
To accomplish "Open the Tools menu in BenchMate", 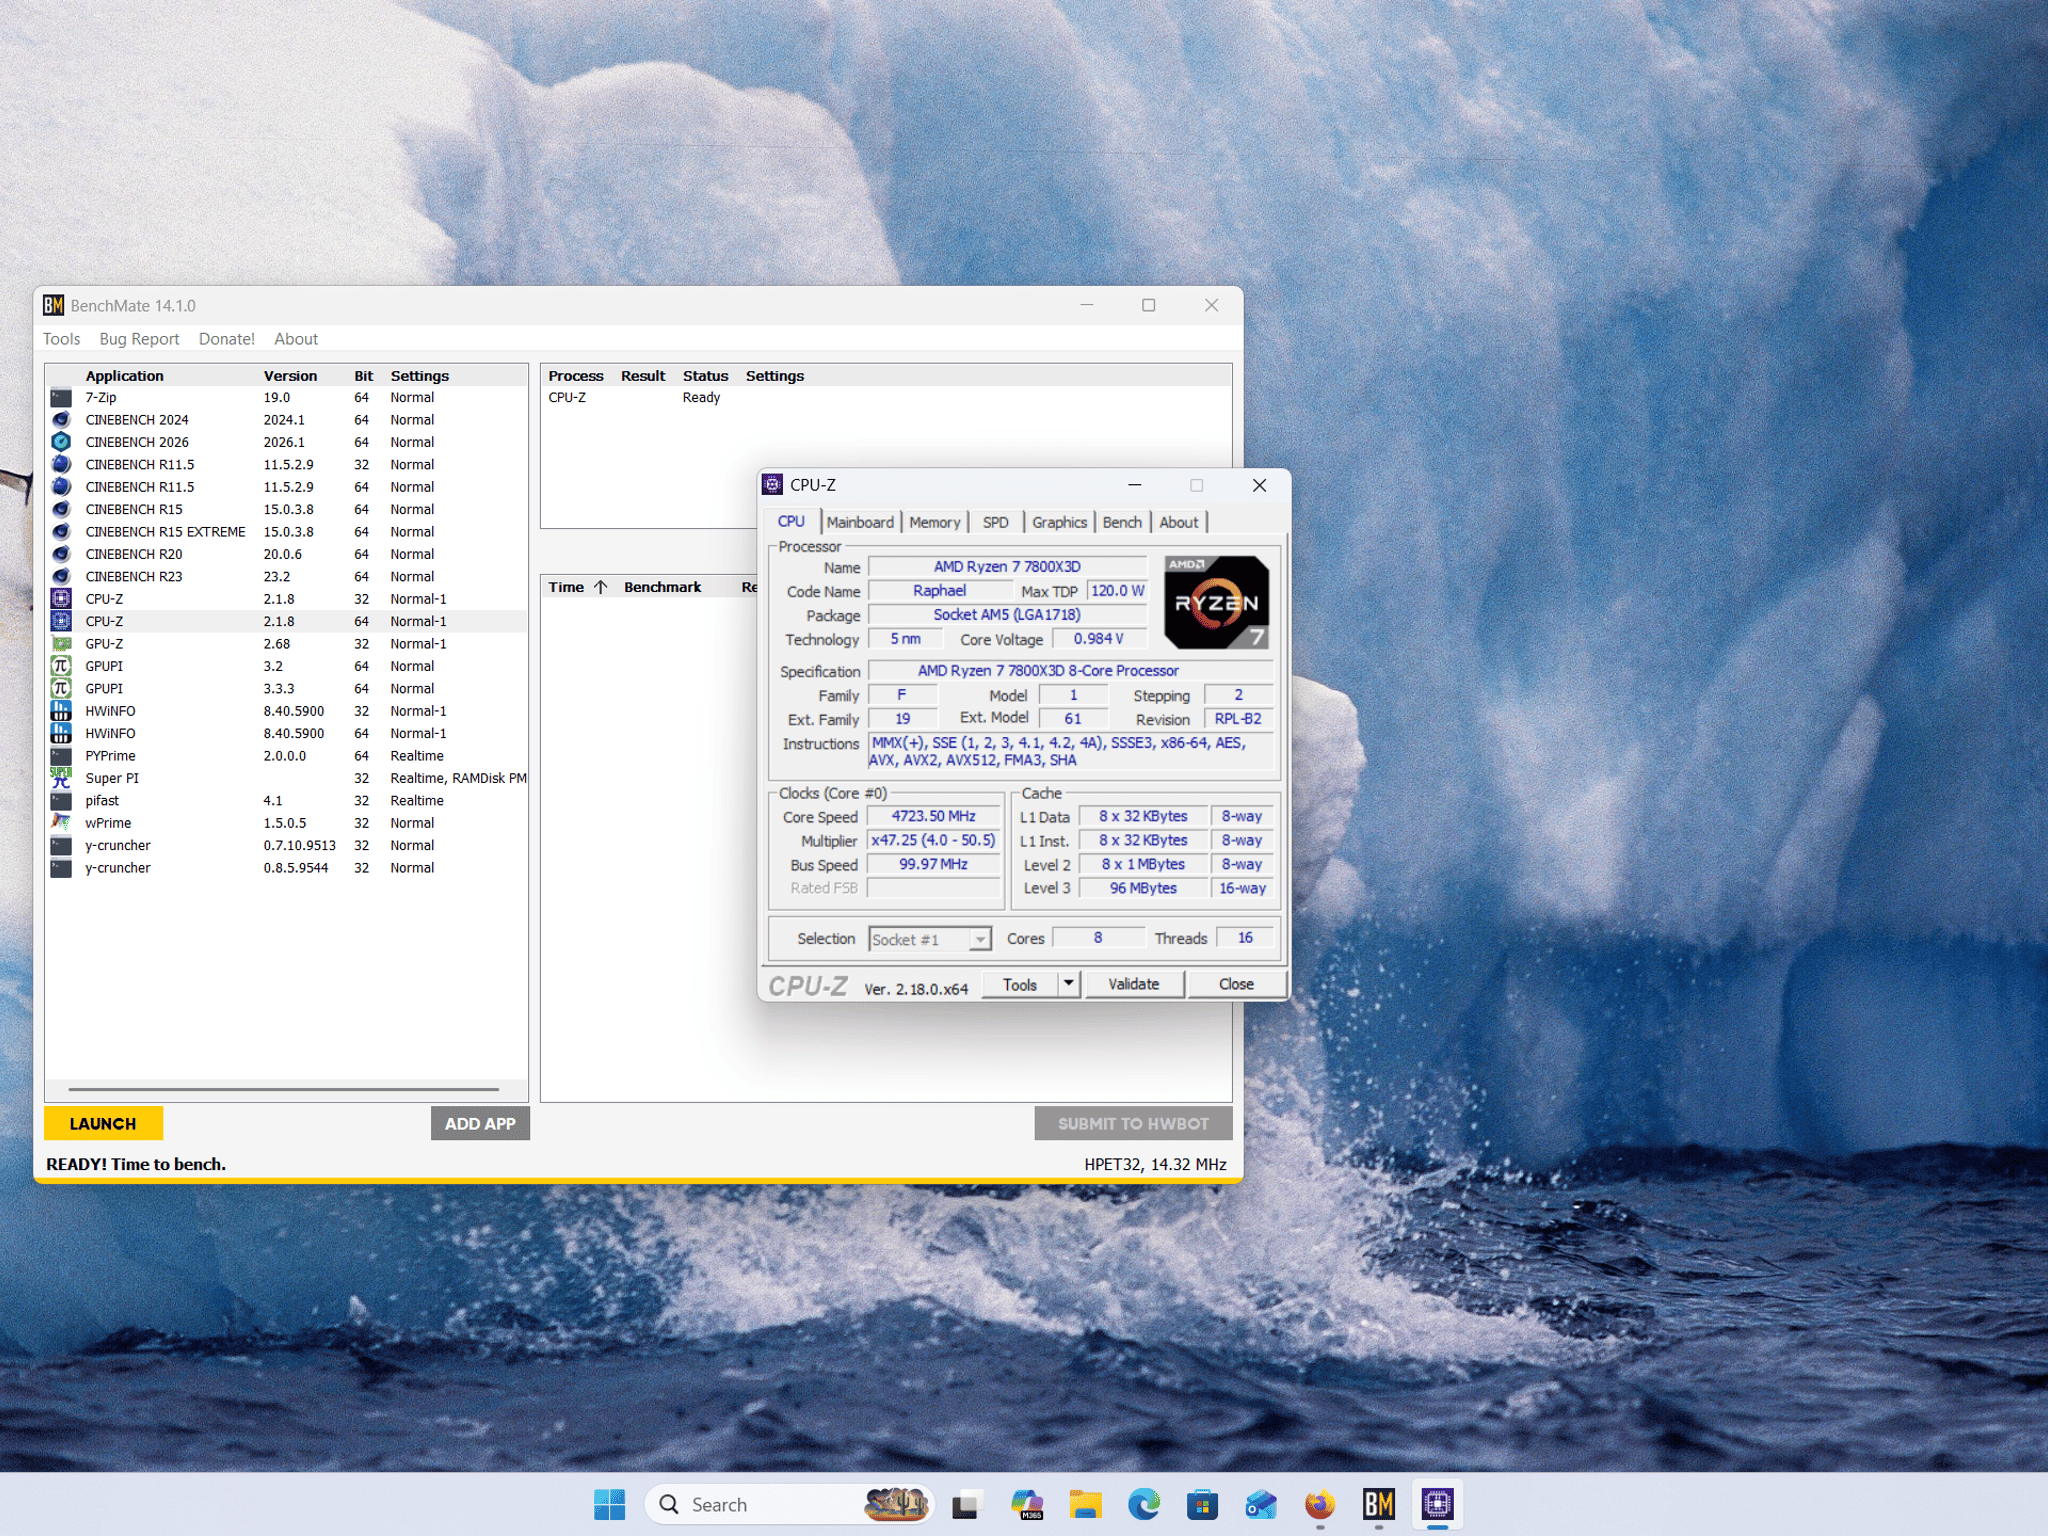I will pos(61,339).
